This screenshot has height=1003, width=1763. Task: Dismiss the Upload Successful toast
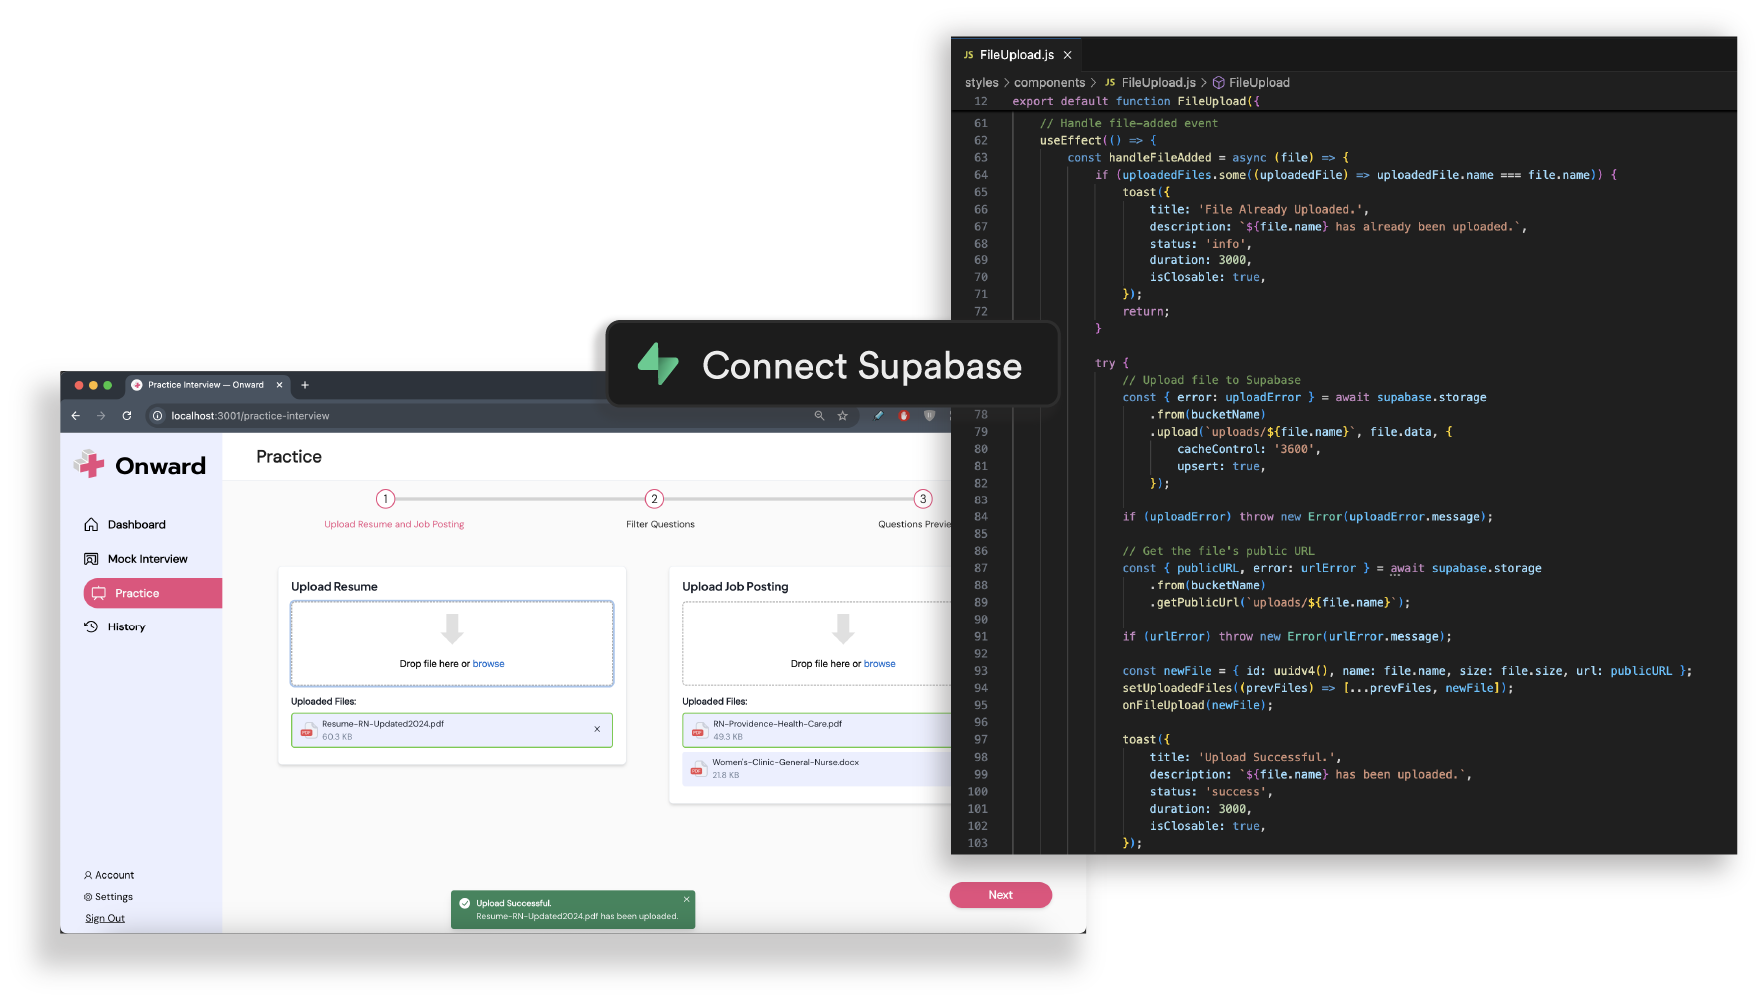tap(686, 899)
